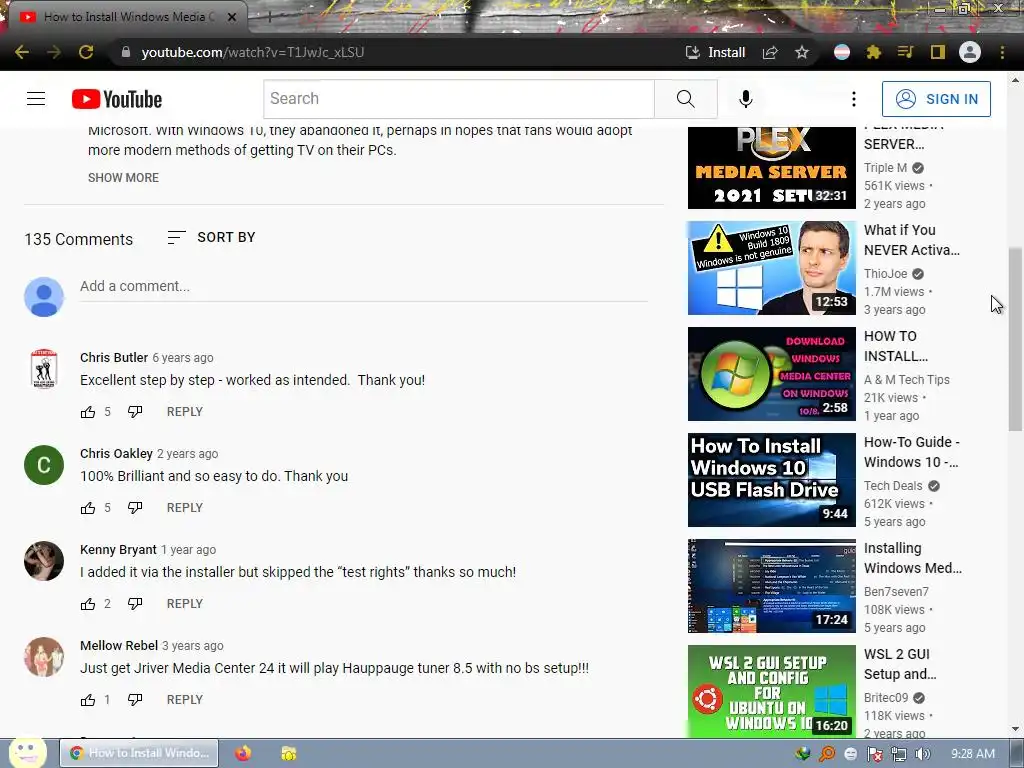
Task: Reply to Mellow Rebel's comment
Action: 185,699
